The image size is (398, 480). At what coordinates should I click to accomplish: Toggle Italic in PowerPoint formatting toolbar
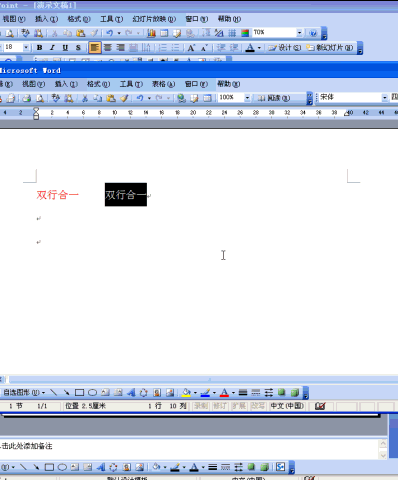coord(52,48)
